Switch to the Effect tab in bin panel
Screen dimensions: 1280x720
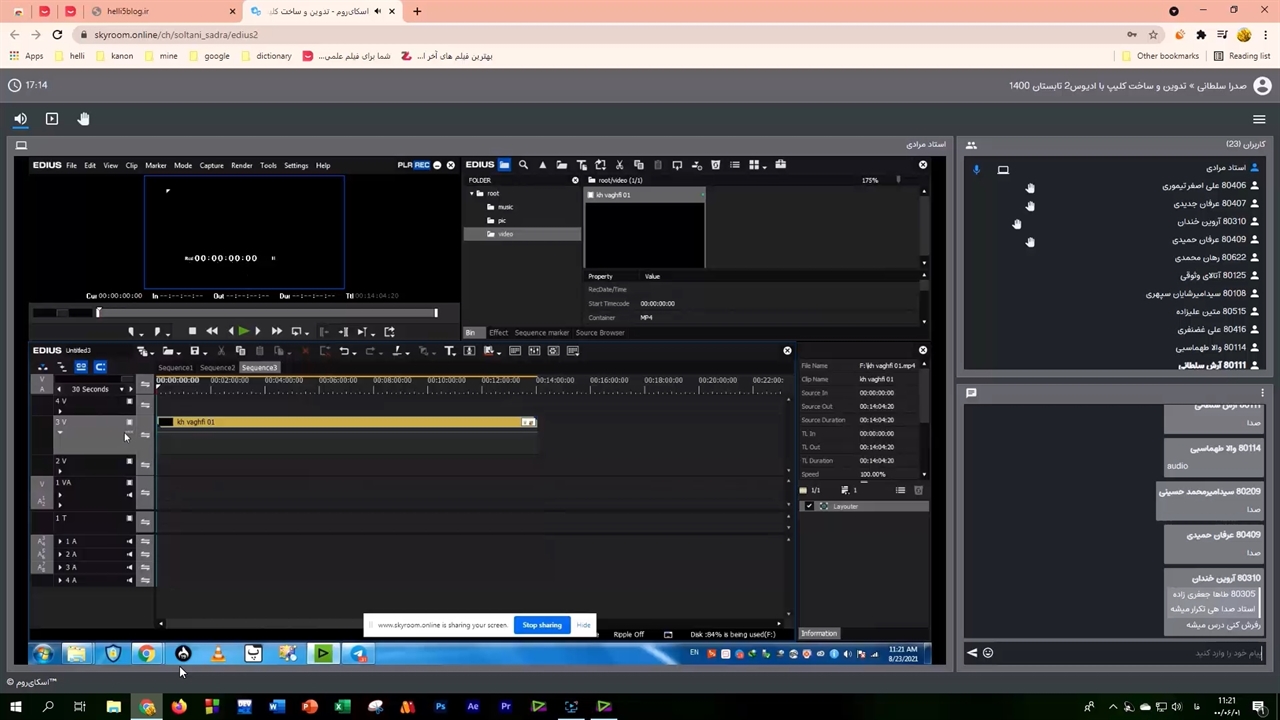[x=498, y=332]
